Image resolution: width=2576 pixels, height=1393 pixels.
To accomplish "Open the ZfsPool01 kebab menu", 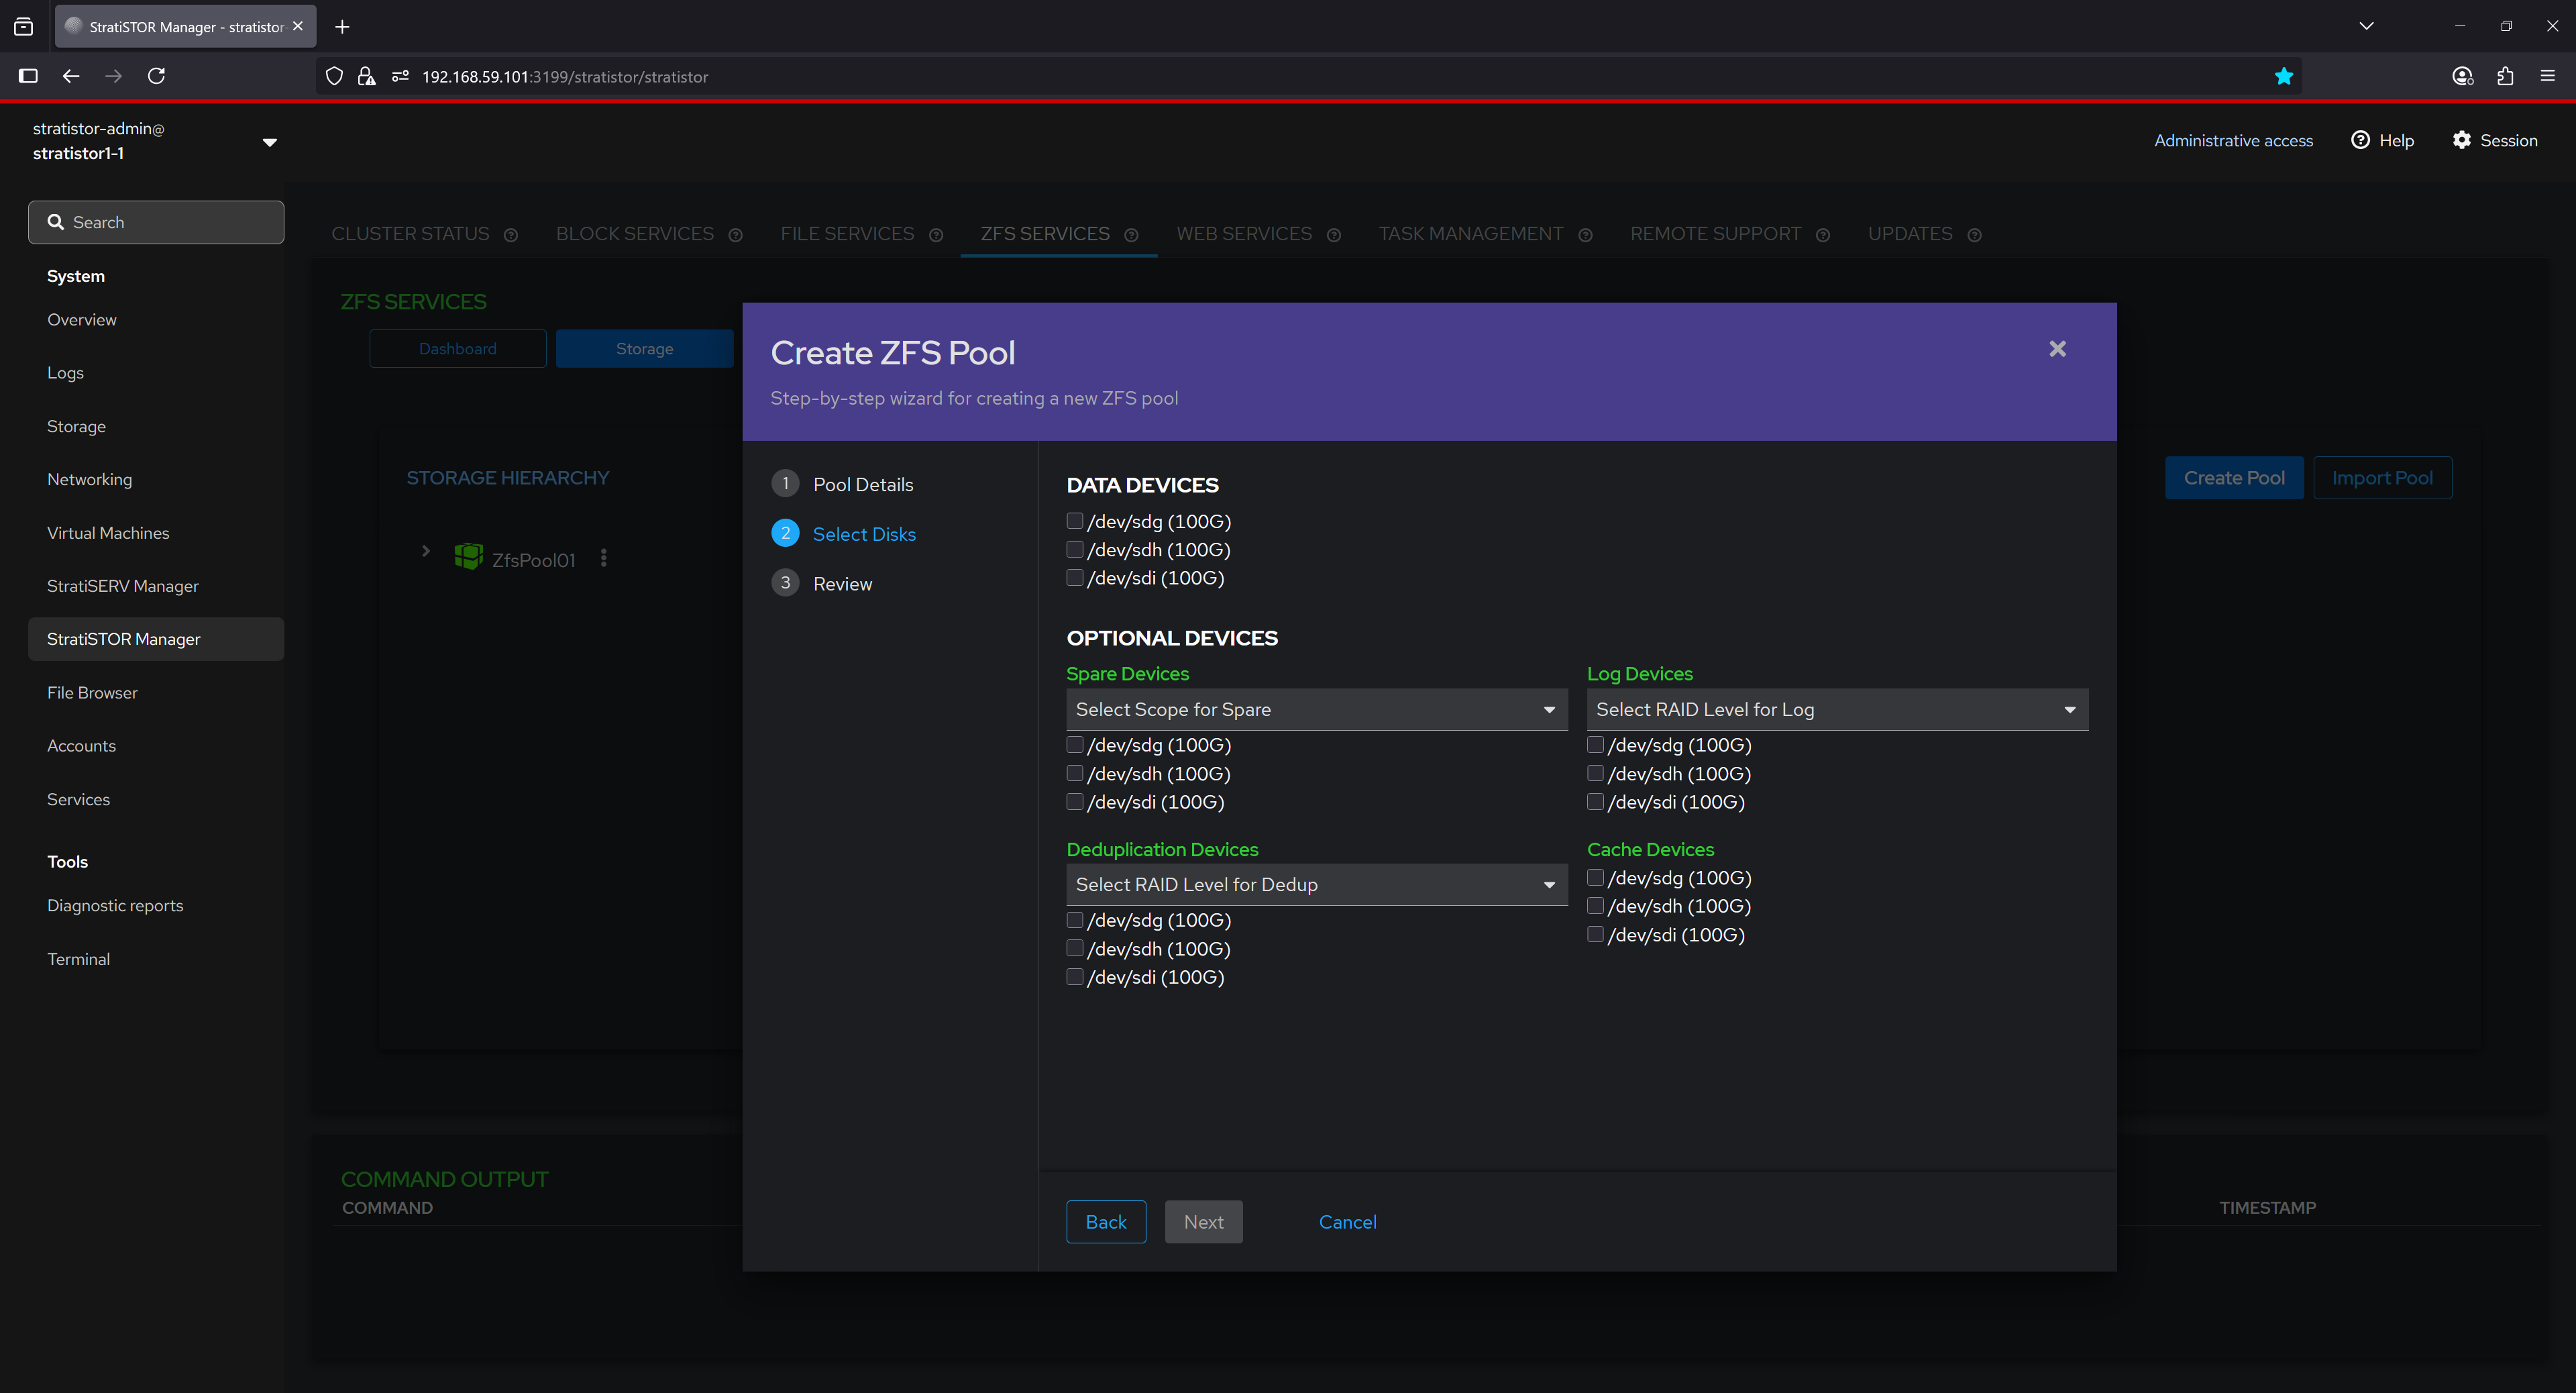I will pyautogui.click(x=603, y=558).
